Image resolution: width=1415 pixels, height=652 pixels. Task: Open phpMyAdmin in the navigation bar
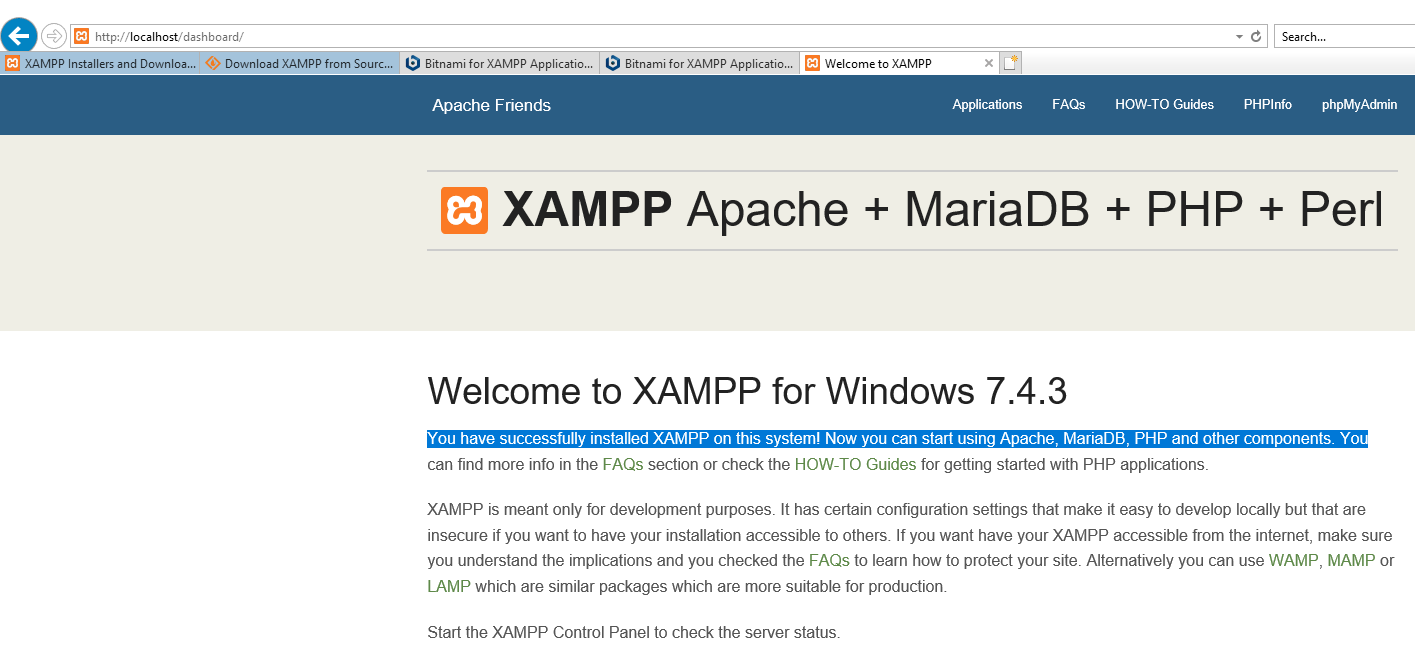point(1359,104)
